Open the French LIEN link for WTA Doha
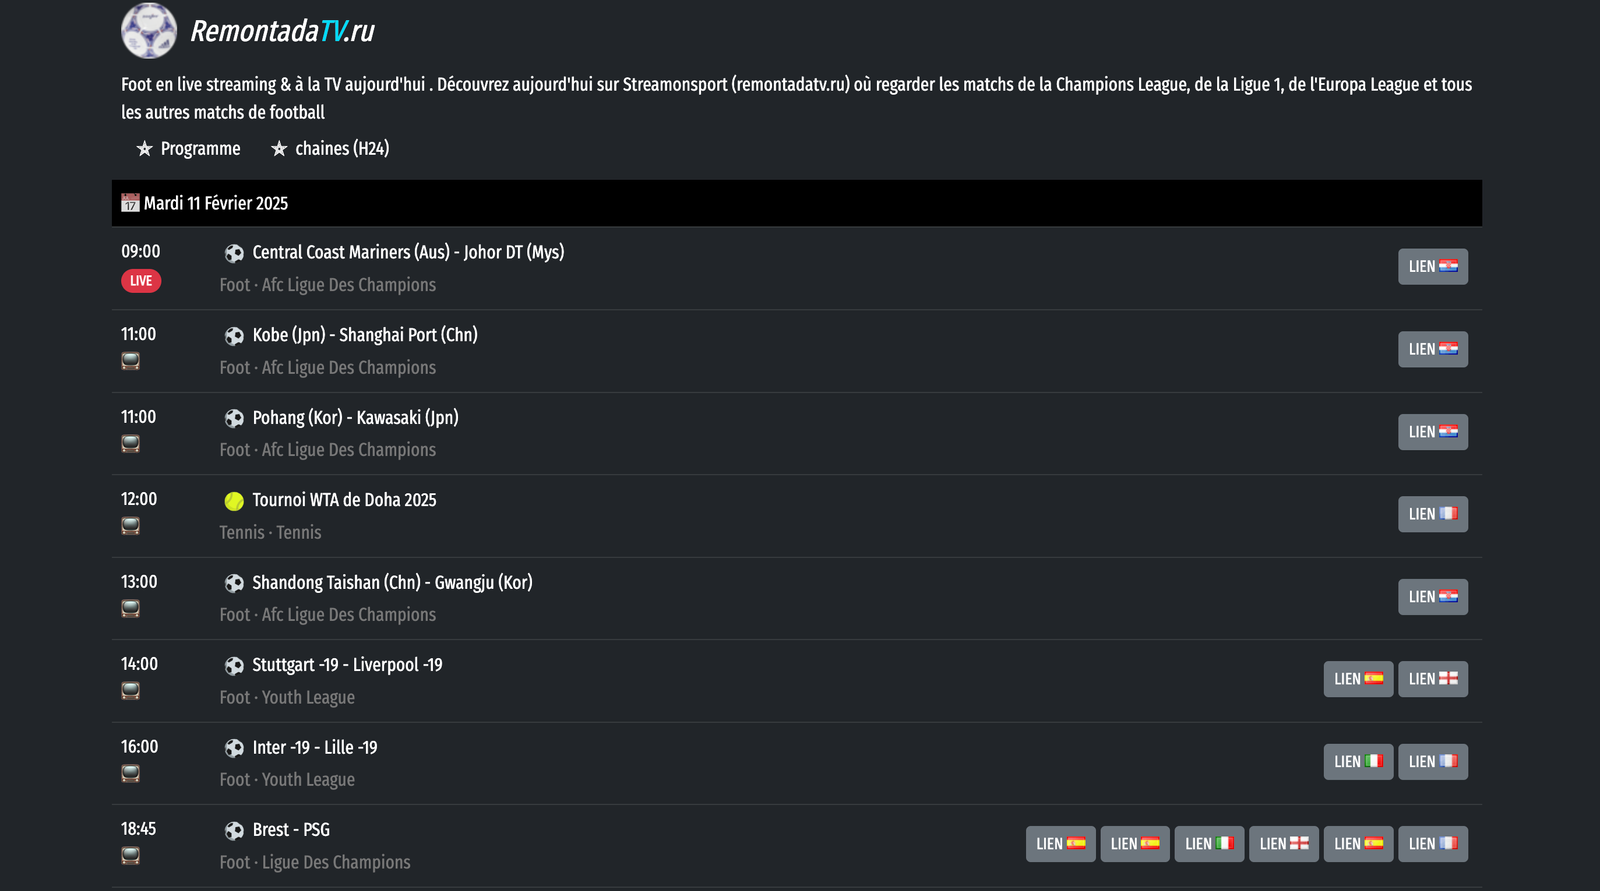 pyautogui.click(x=1433, y=514)
